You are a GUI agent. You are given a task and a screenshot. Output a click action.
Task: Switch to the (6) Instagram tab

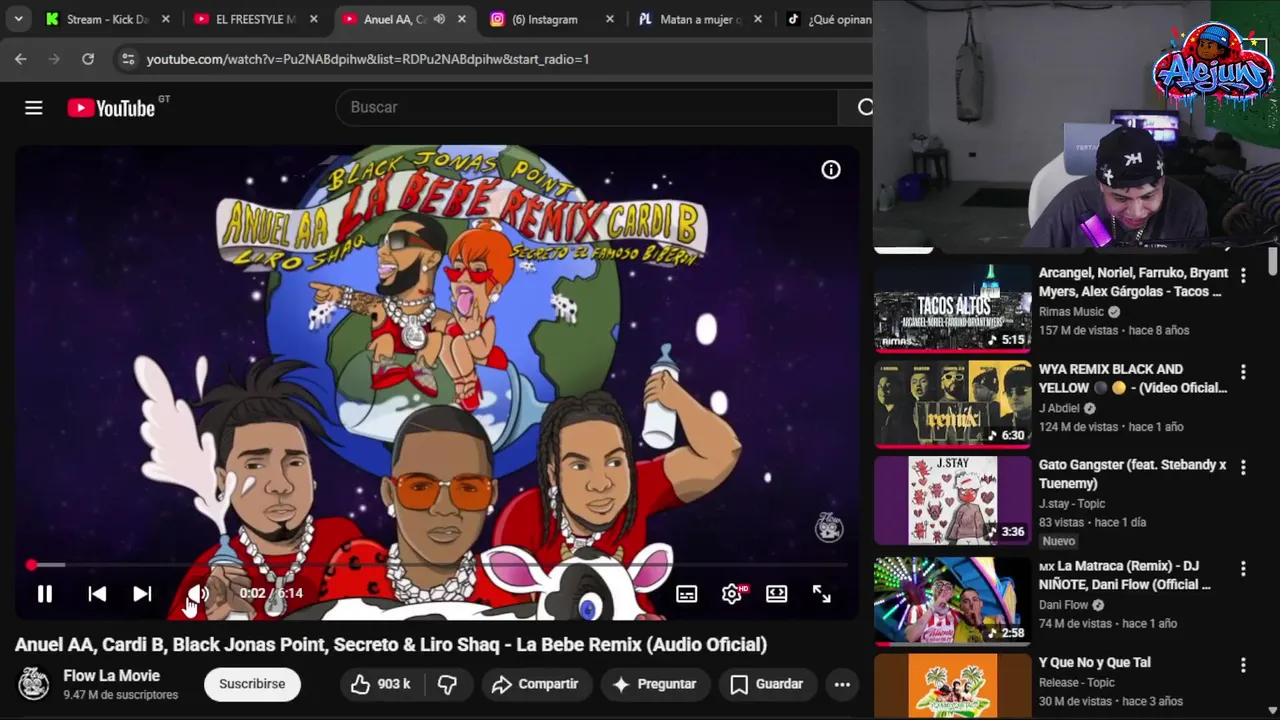click(548, 19)
